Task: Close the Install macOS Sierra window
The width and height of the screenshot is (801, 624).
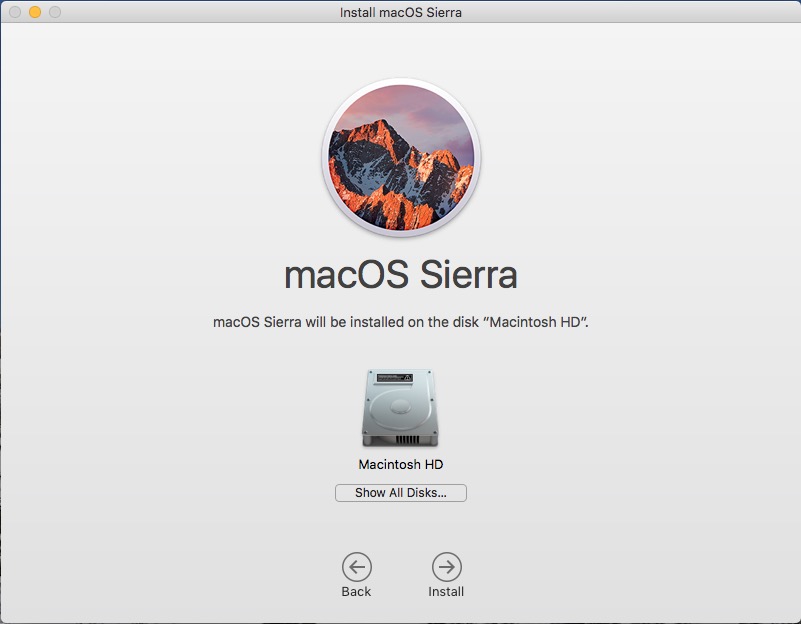Action: [14, 12]
